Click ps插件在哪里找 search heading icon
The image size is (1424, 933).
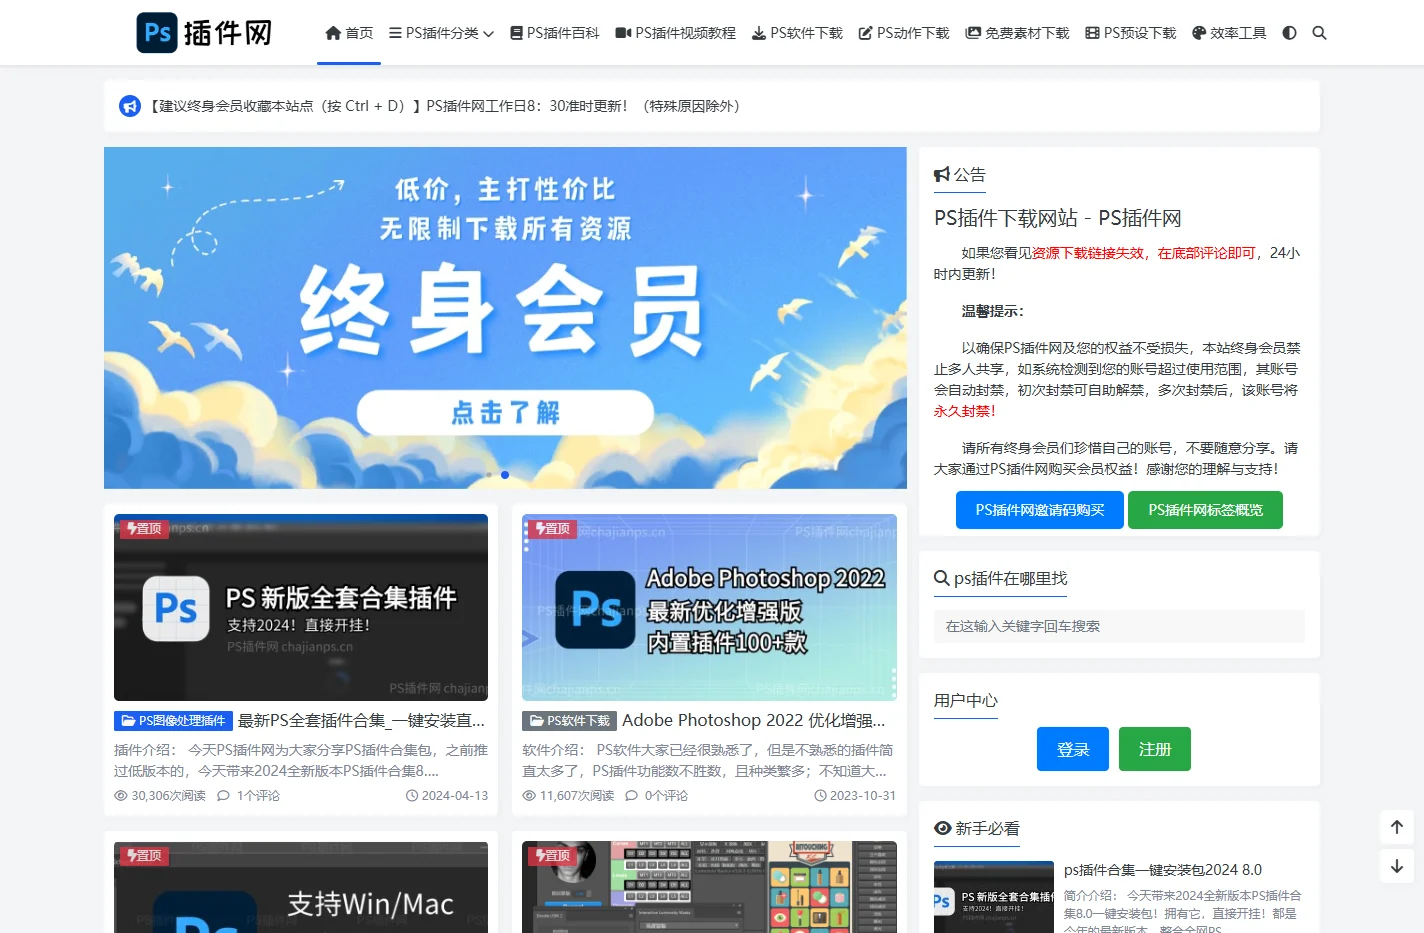coord(941,579)
